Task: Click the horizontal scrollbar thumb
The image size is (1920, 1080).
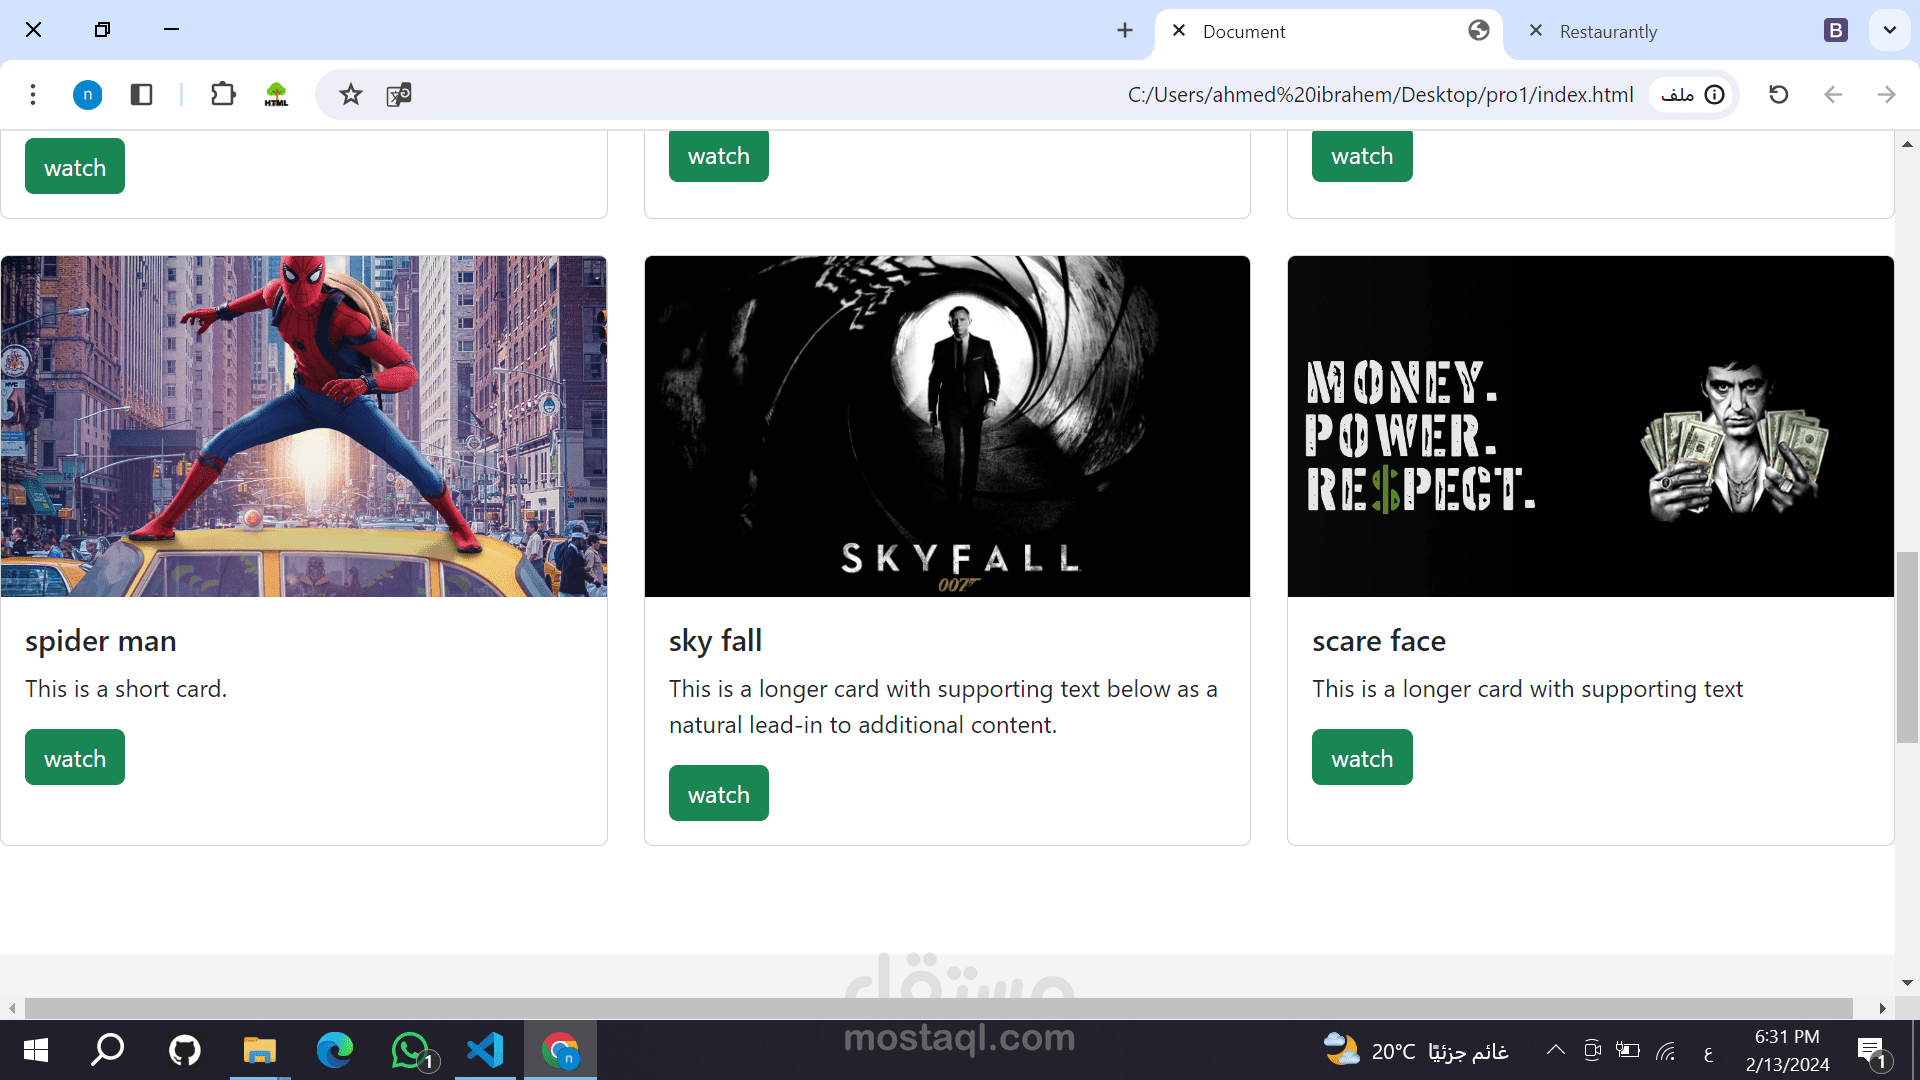Action: (x=938, y=1008)
